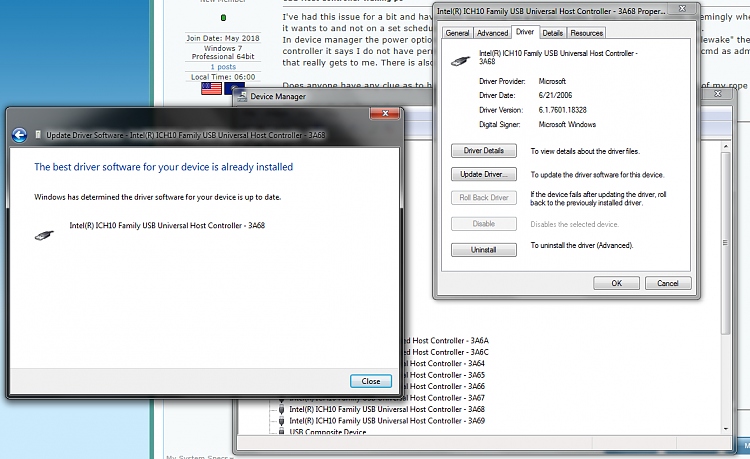The height and width of the screenshot is (459, 750).
Task: Click the small device icon in Update Driver title
Action: 38,135
